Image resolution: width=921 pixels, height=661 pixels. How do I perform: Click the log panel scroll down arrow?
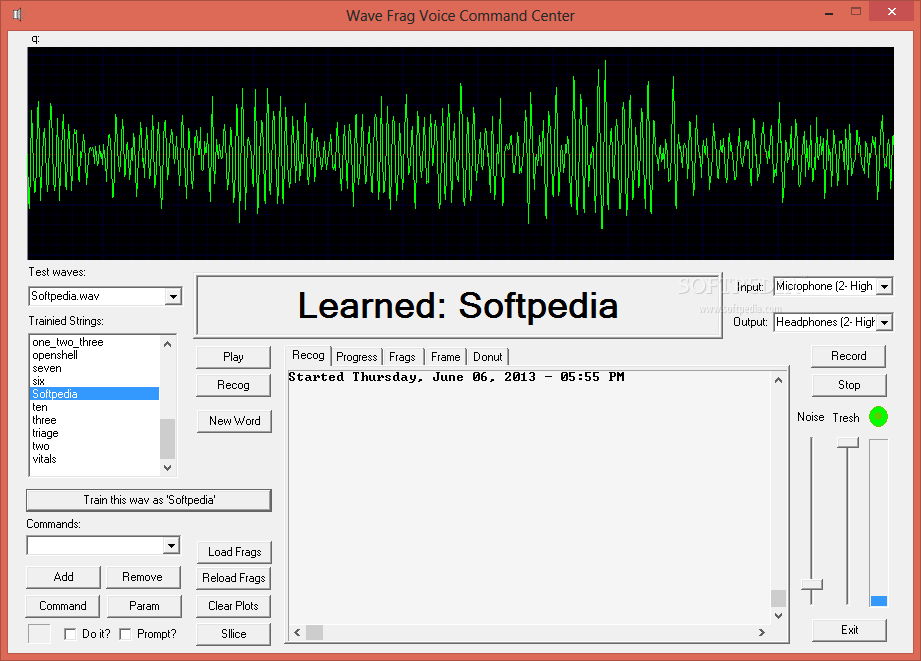778,616
